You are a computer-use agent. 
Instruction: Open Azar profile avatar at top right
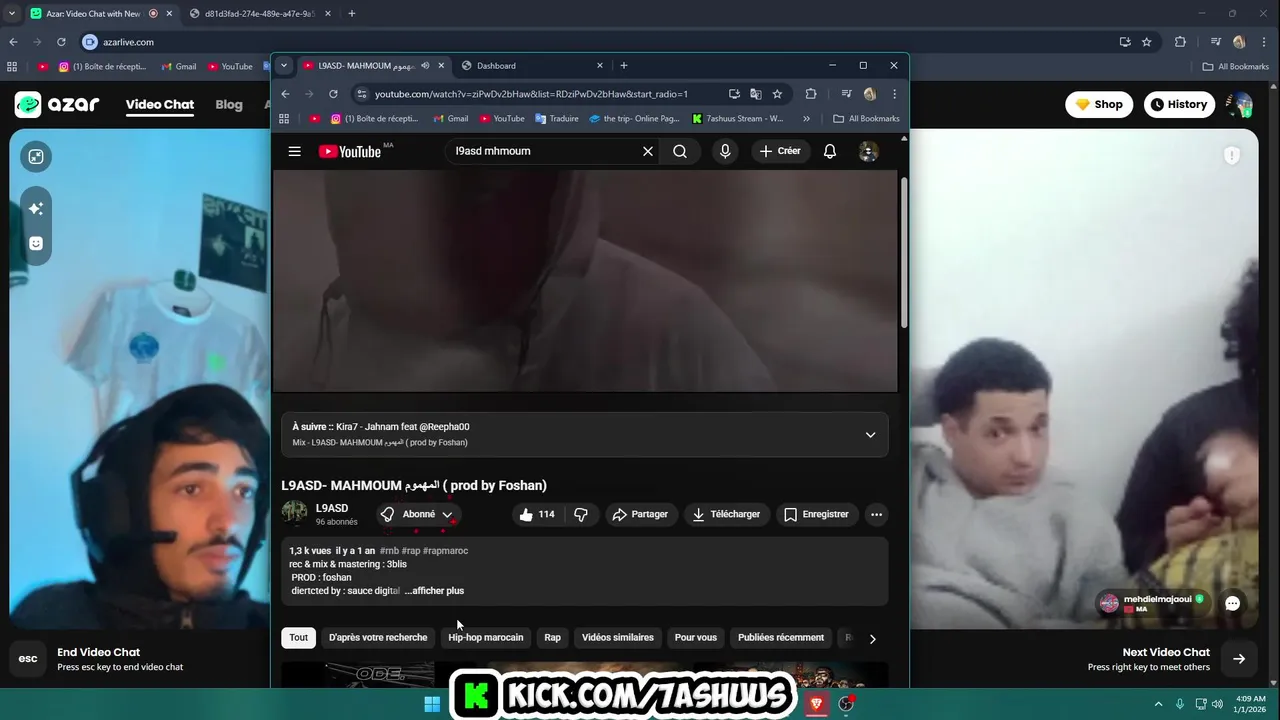(x=1239, y=104)
